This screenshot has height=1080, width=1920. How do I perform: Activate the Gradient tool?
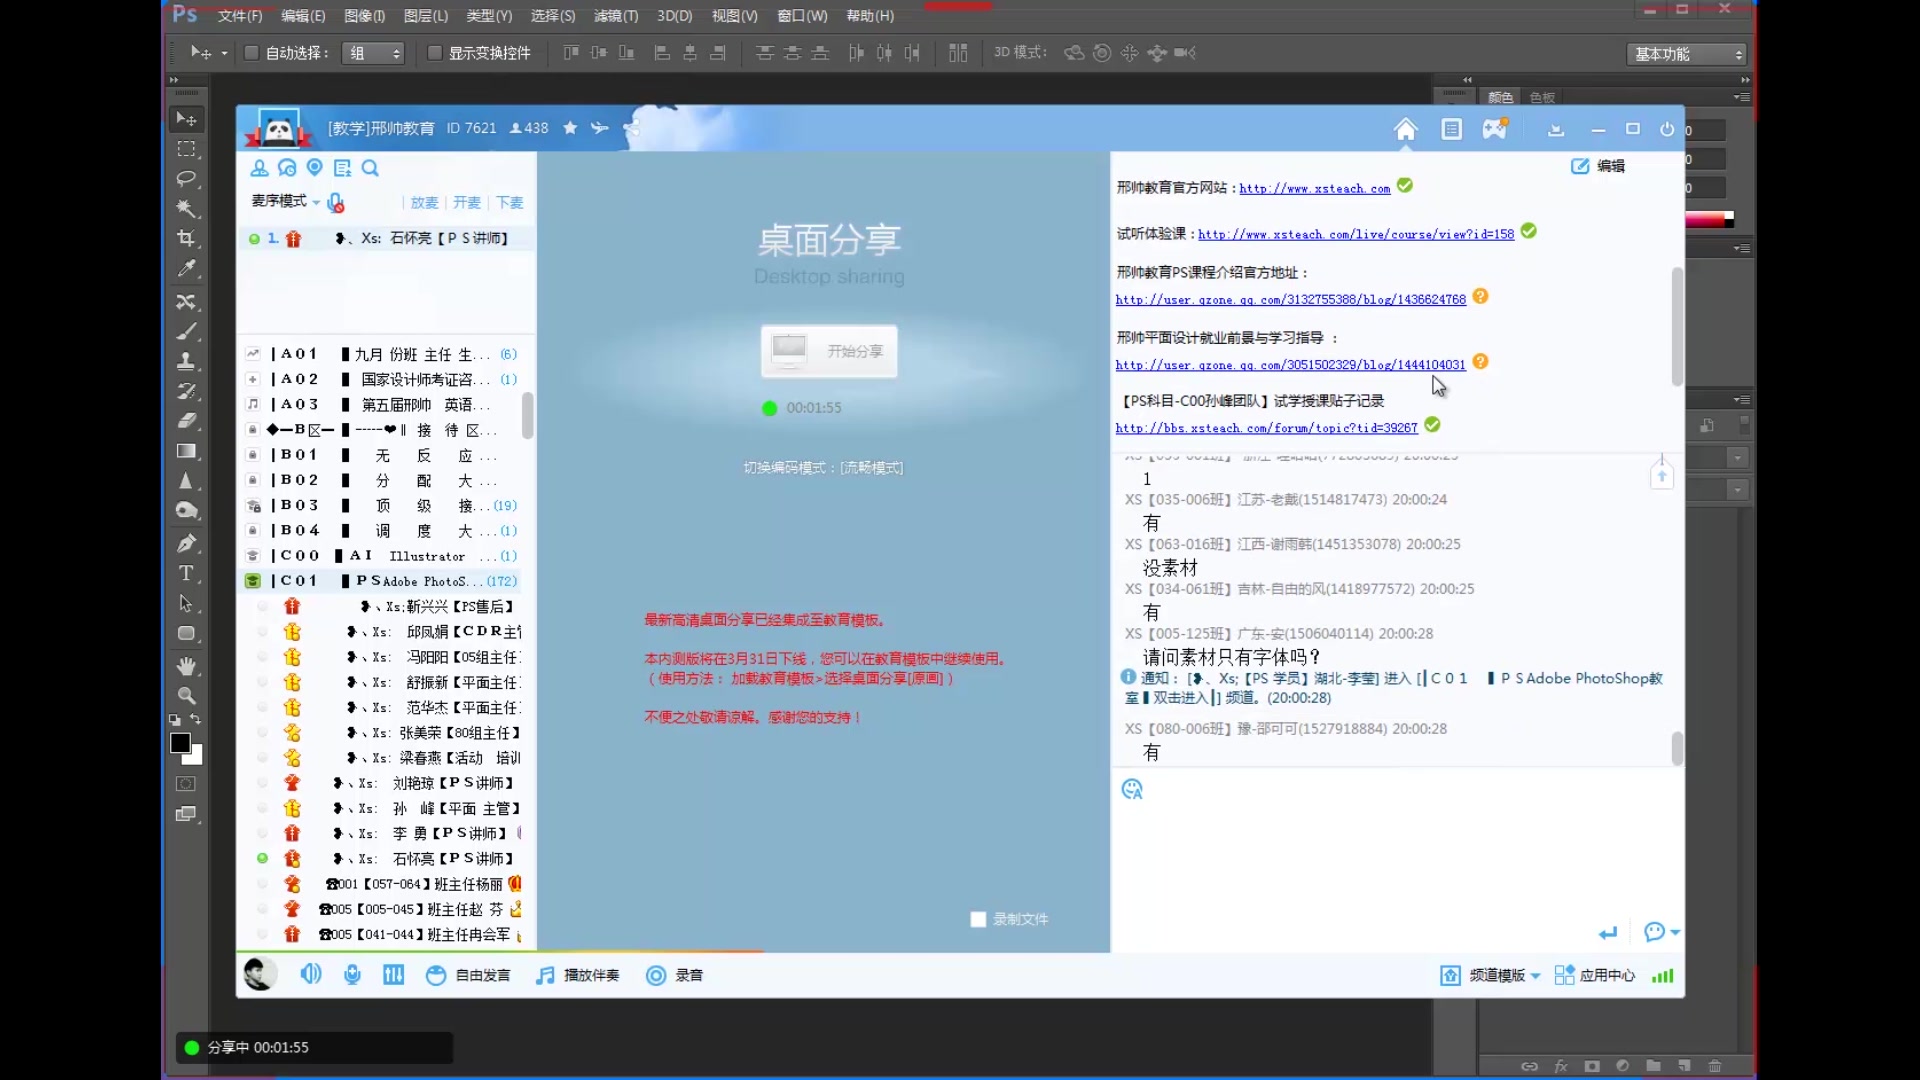pyautogui.click(x=187, y=450)
